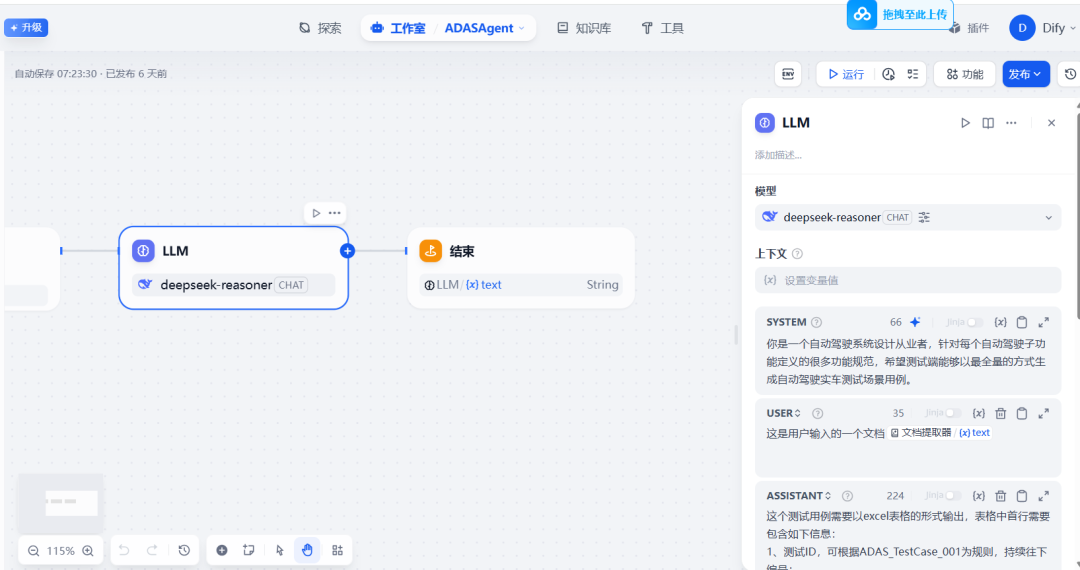Open version history at top right
Image resolution: width=1080 pixels, height=570 pixels.
[1070, 74]
